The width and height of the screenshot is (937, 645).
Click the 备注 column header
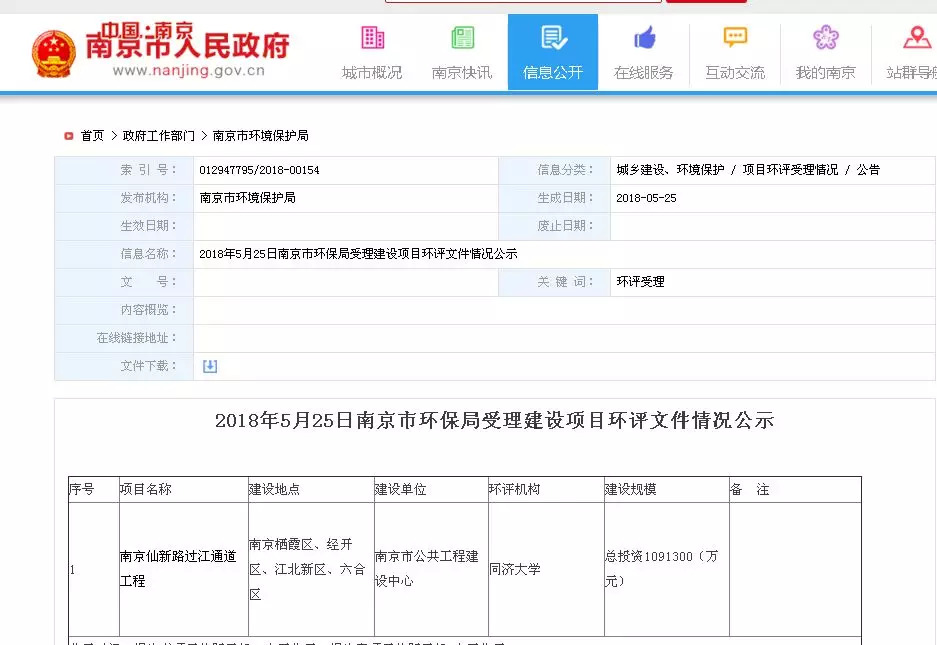pyautogui.click(x=749, y=490)
